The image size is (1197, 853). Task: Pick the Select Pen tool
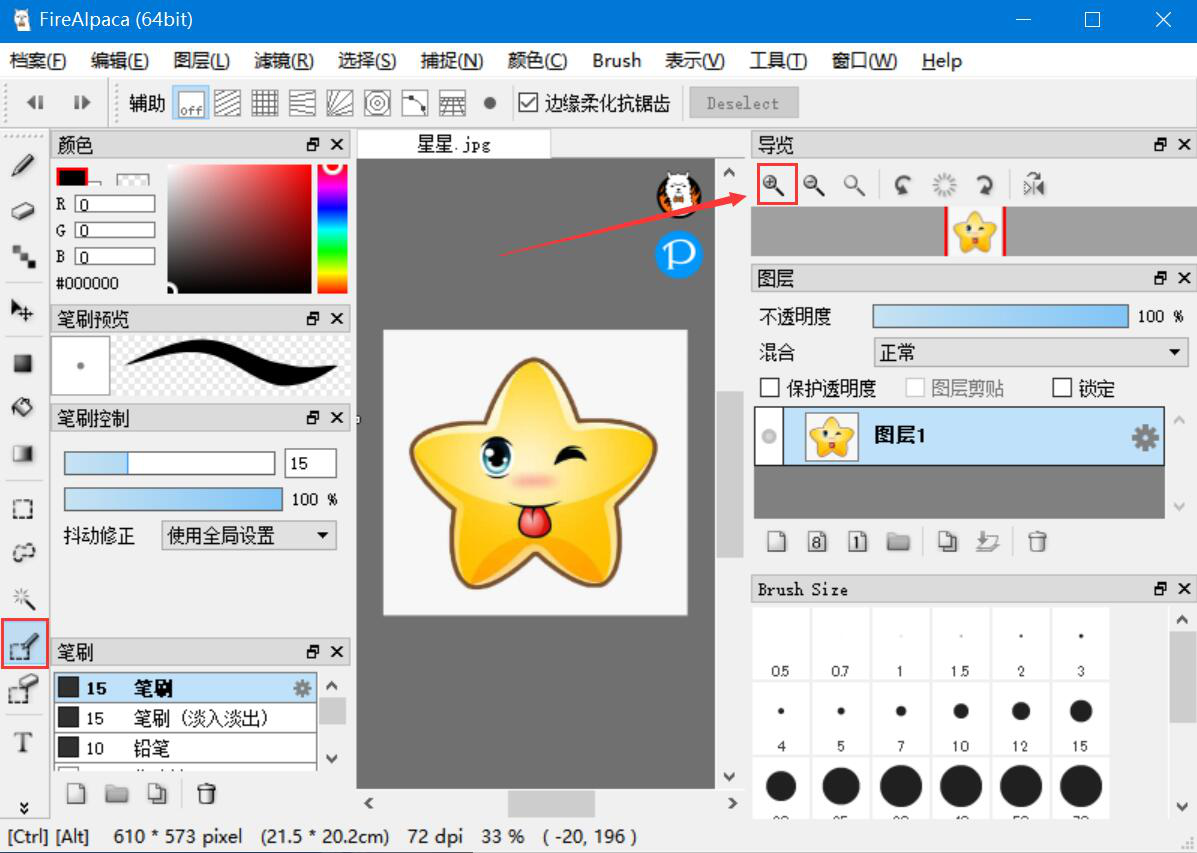(x=22, y=647)
